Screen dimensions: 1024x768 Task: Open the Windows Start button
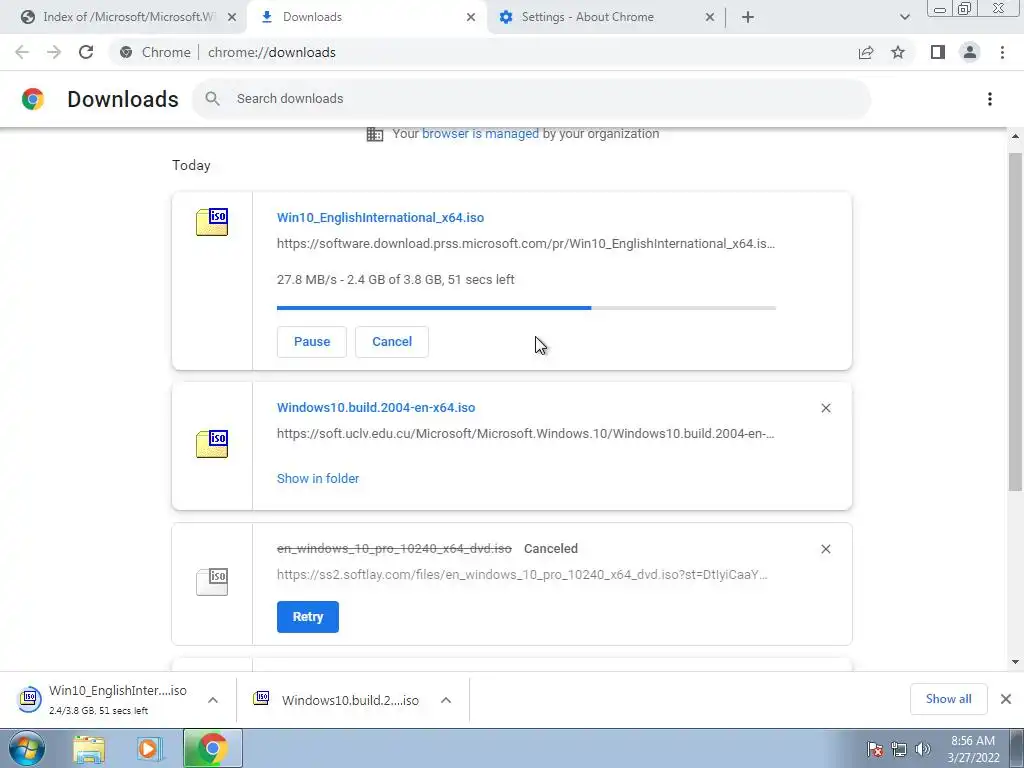[x=27, y=748]
